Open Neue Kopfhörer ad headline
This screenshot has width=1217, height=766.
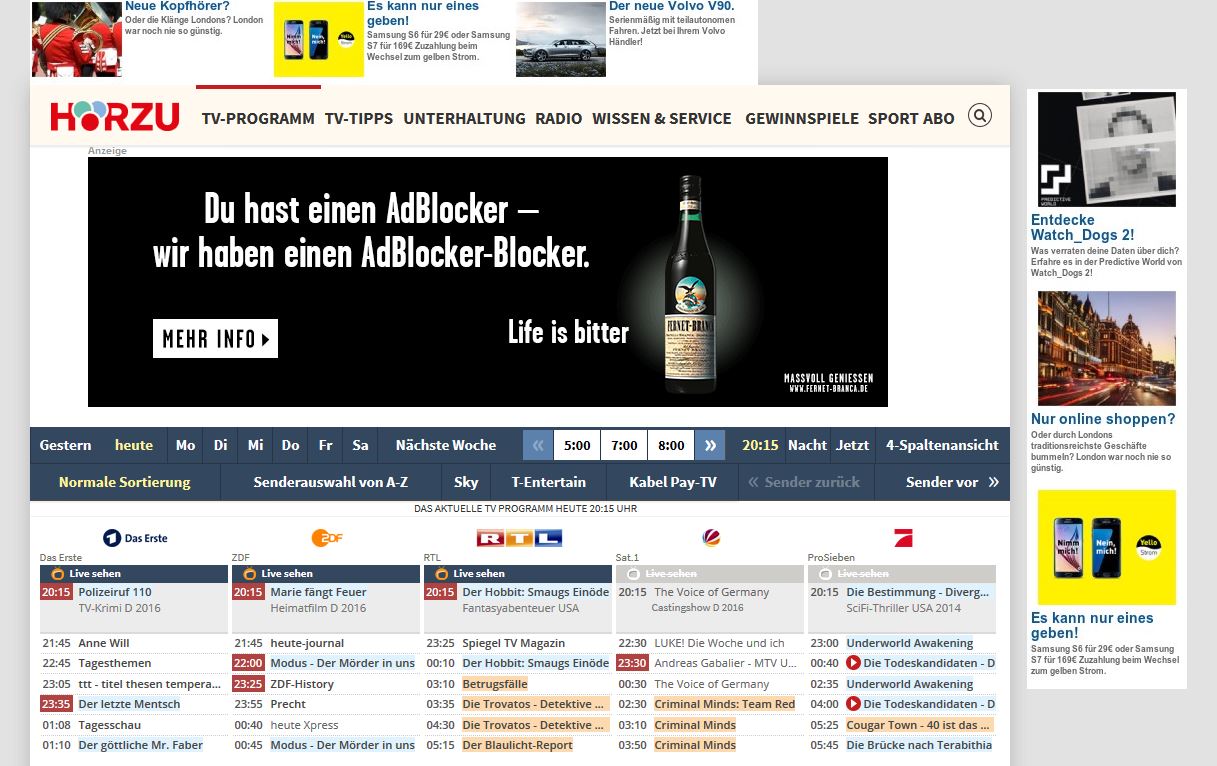[176, 6]
